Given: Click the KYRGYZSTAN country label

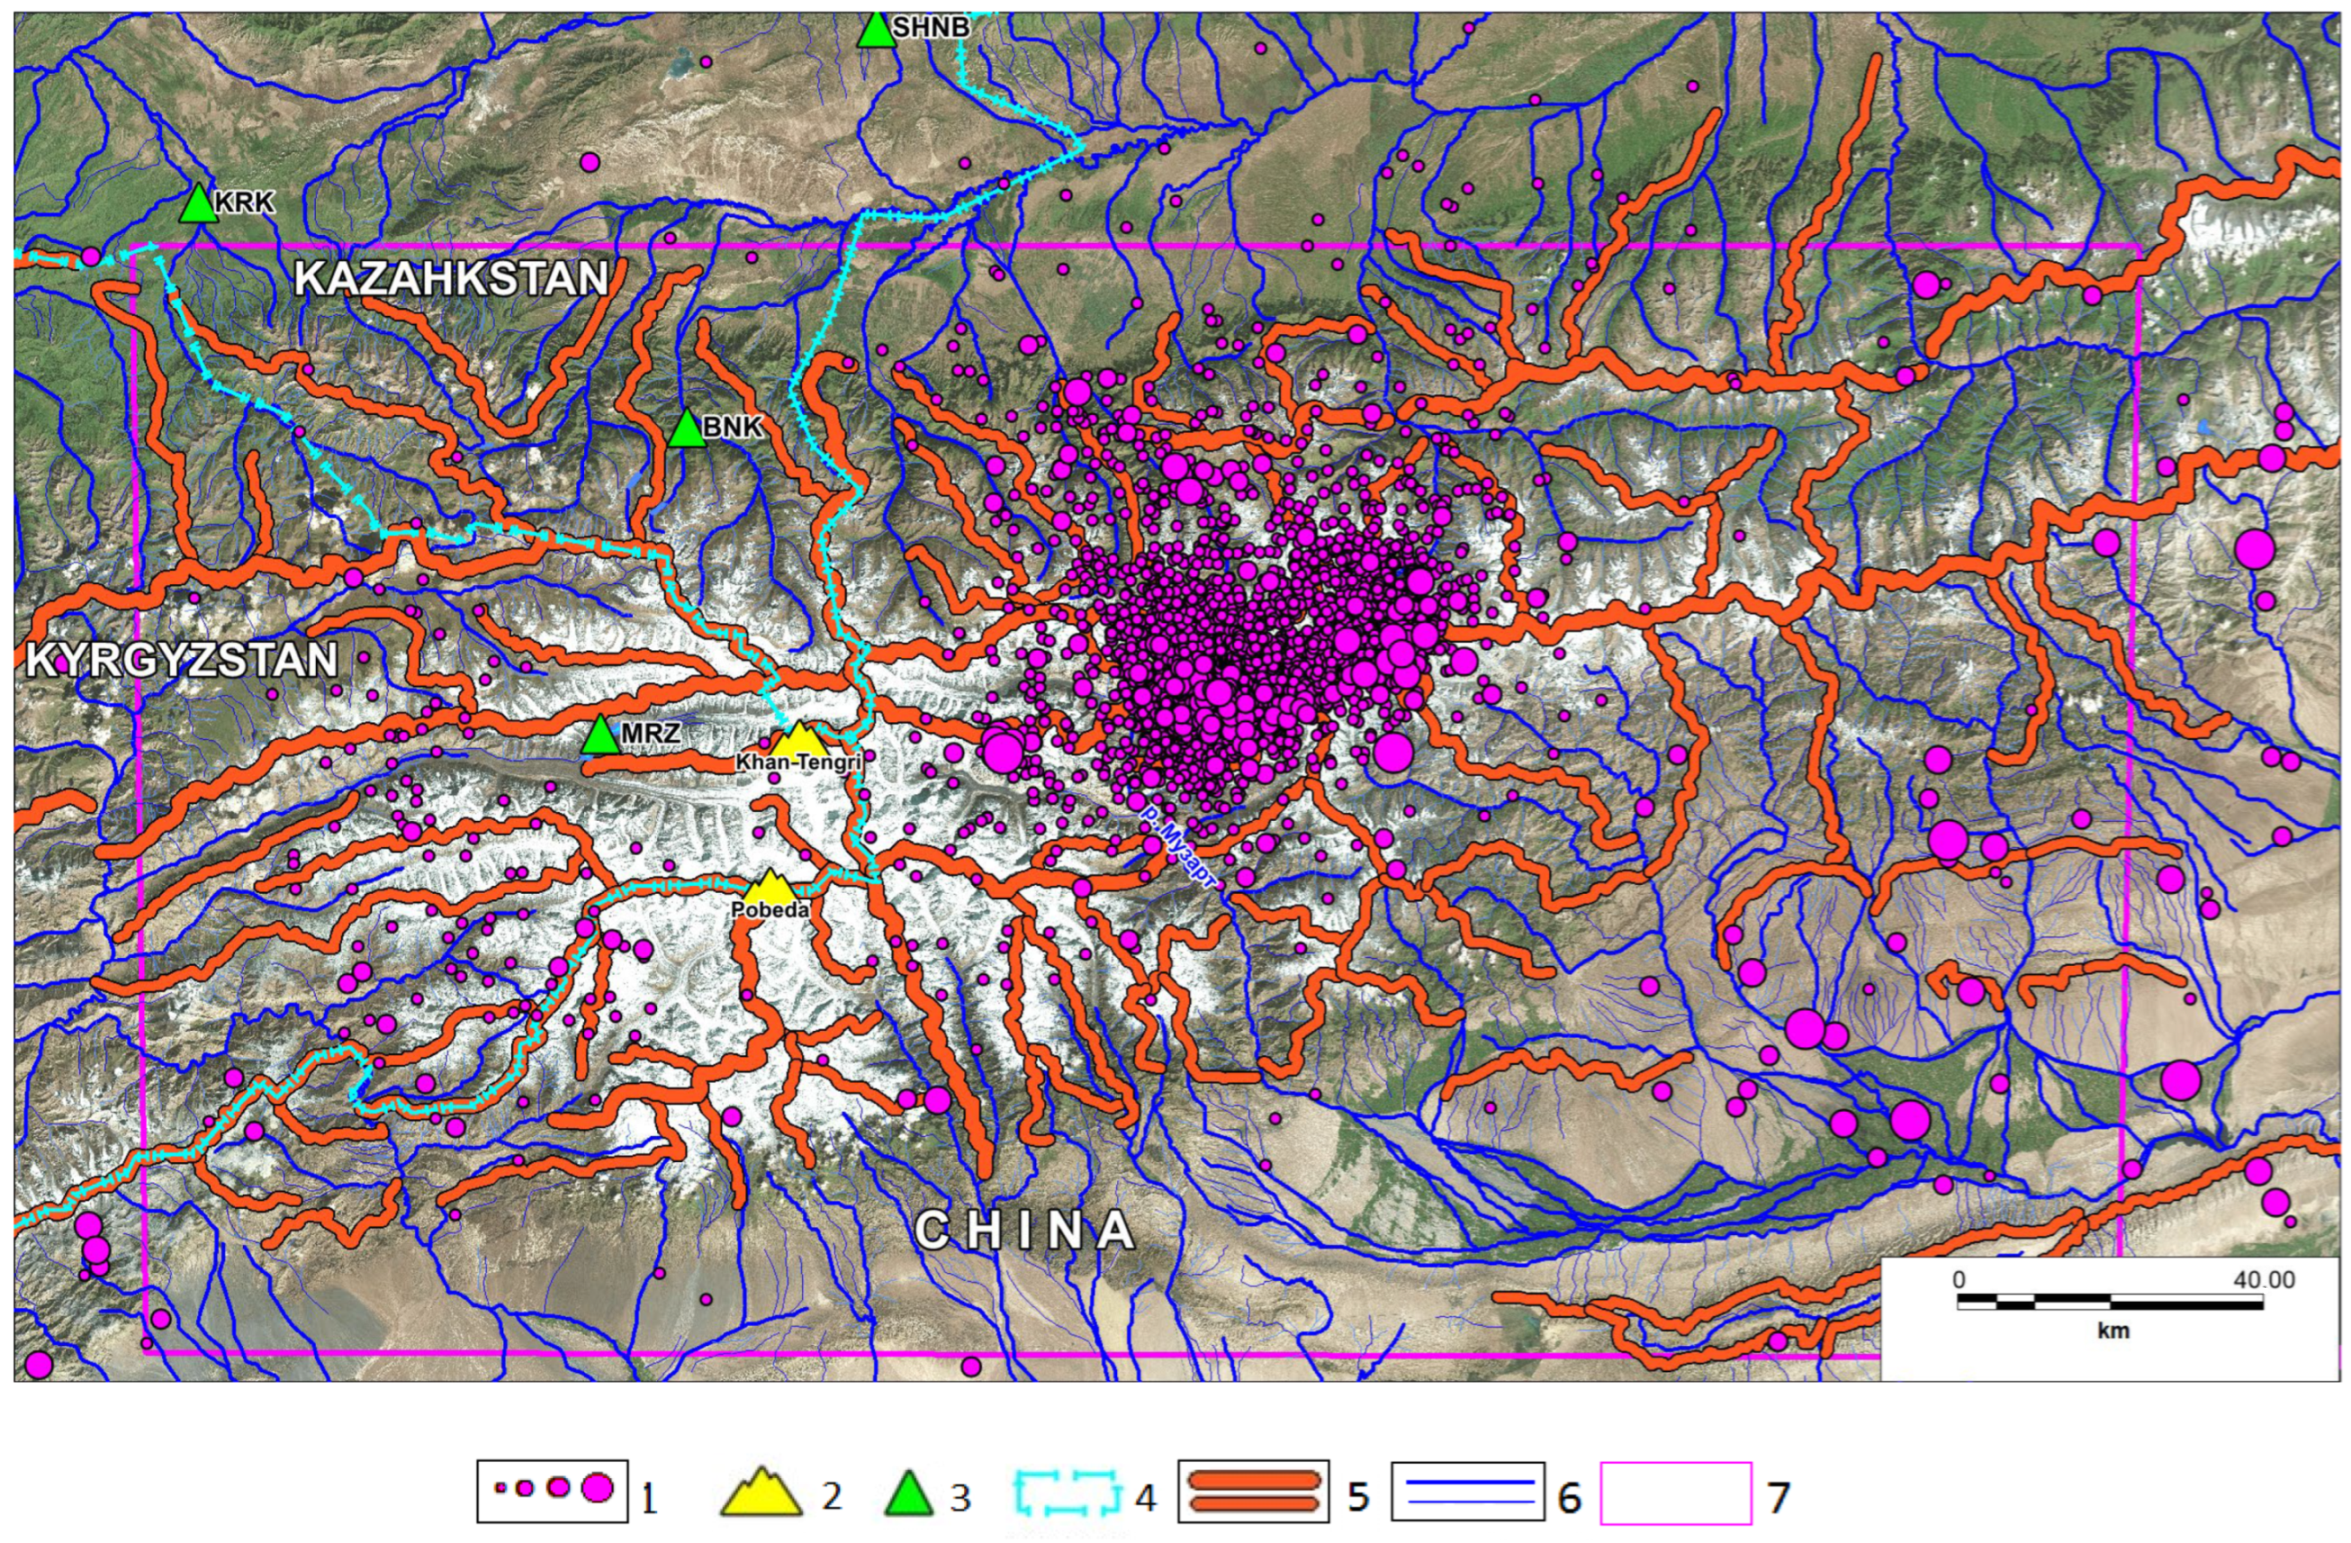Looking at the screenshot, I should tap(181, 660).
